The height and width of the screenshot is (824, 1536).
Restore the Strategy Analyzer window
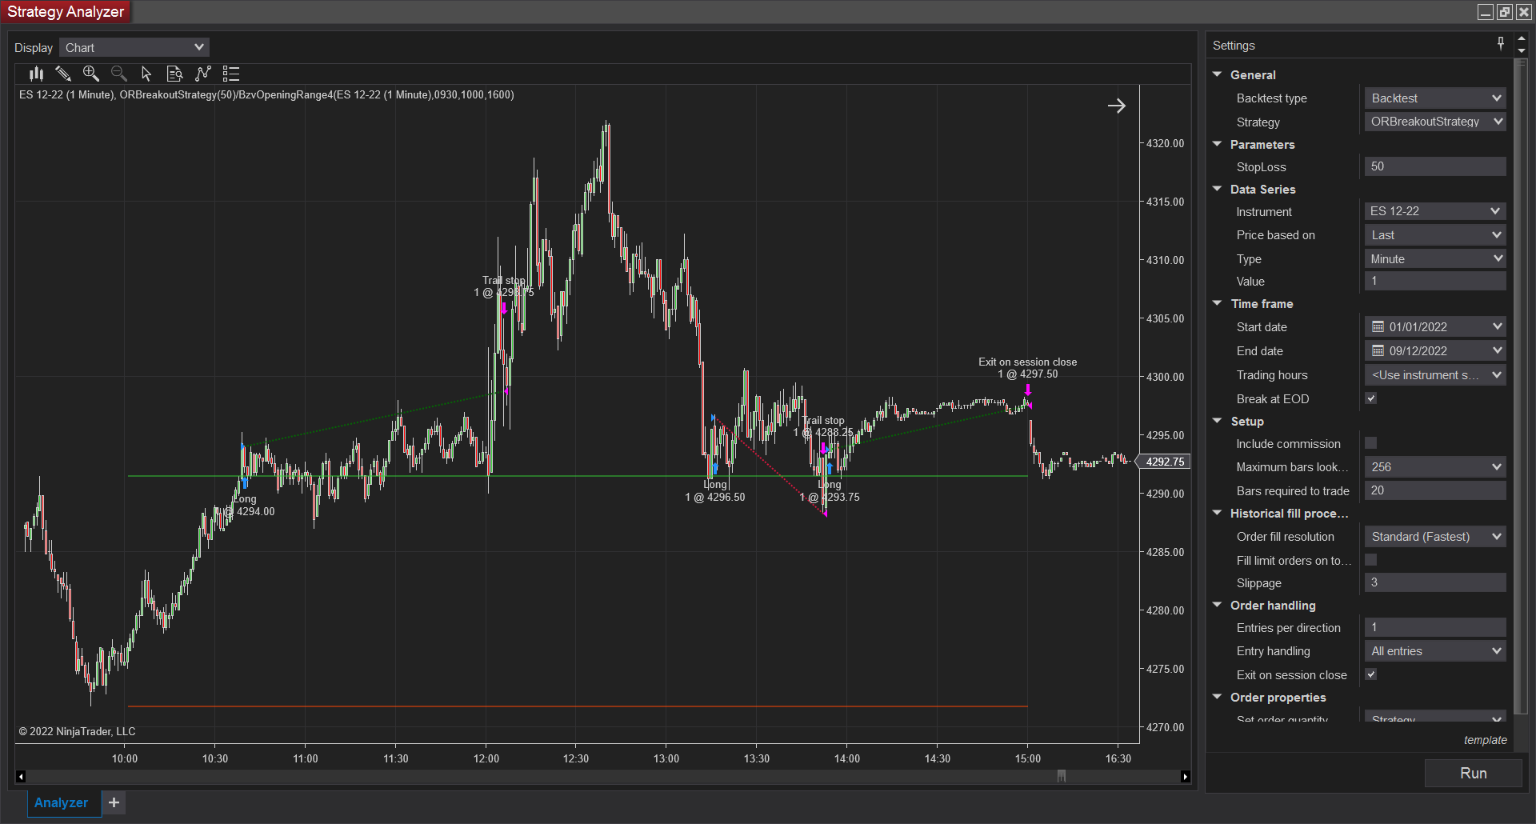(x=1505, y=12)
